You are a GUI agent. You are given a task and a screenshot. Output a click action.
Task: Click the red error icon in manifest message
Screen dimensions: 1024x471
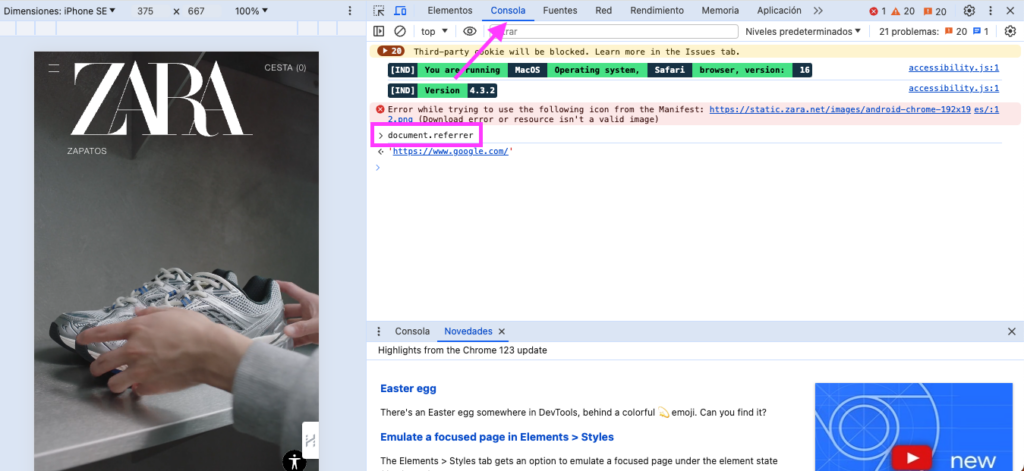point(380,110)
